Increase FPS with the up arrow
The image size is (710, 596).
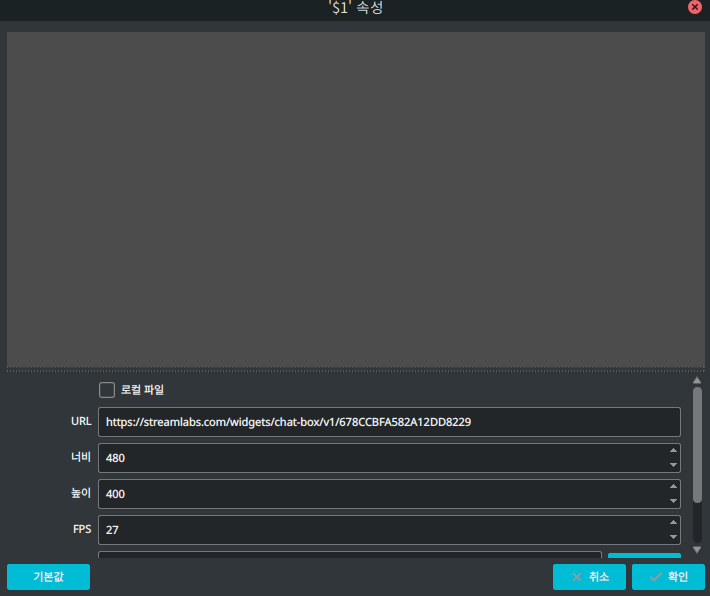(673, 522)
